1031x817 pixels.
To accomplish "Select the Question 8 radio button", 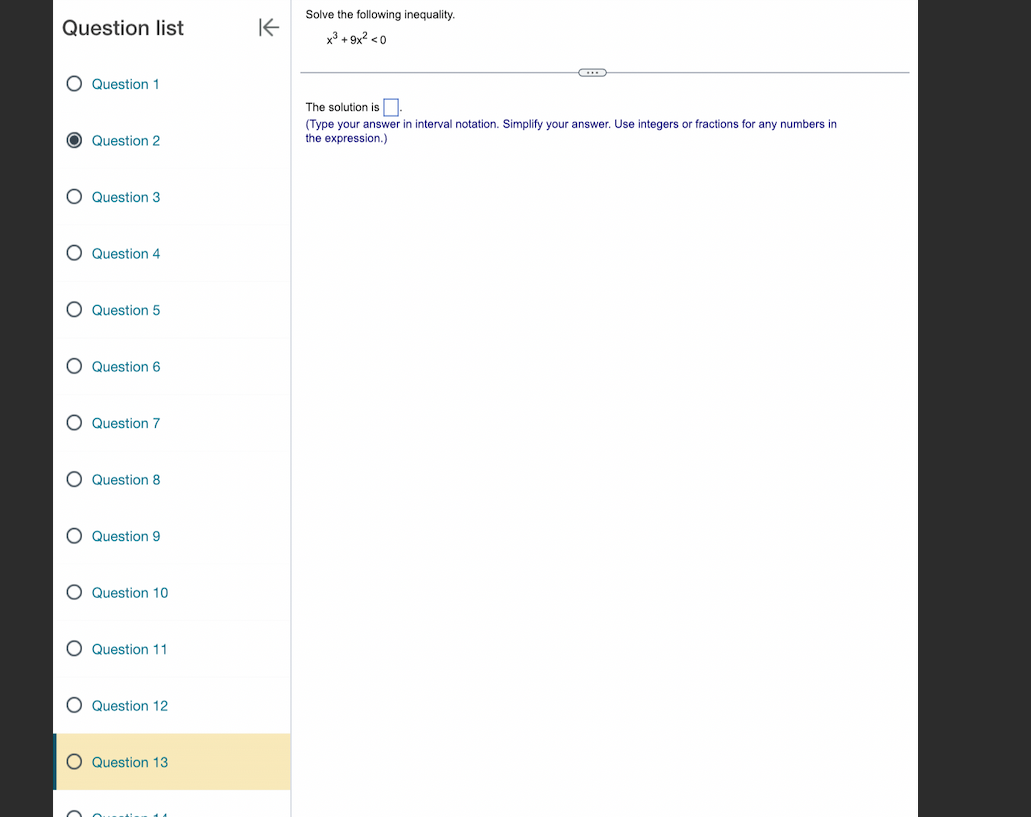I will (x=74, y=479).
